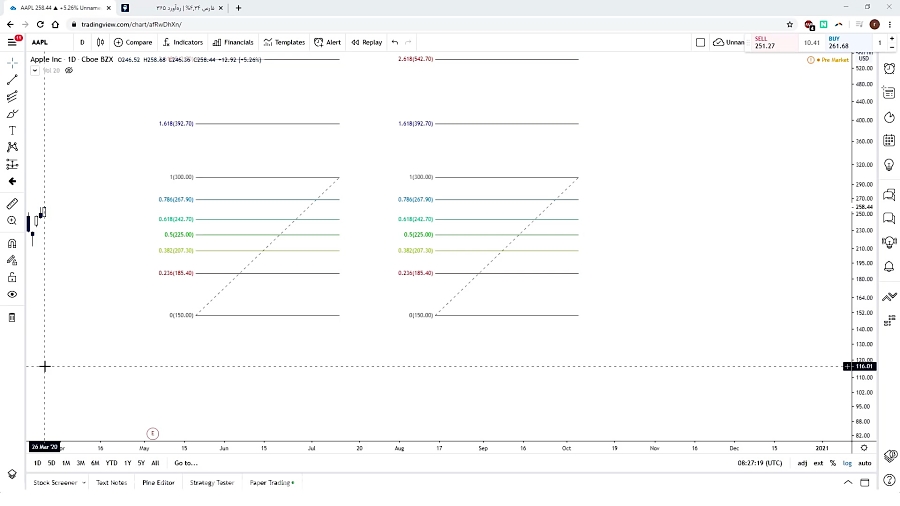Select the crosshair cursor tool
This screenshot has width=900, height=506.
click(x=12, y=62)
